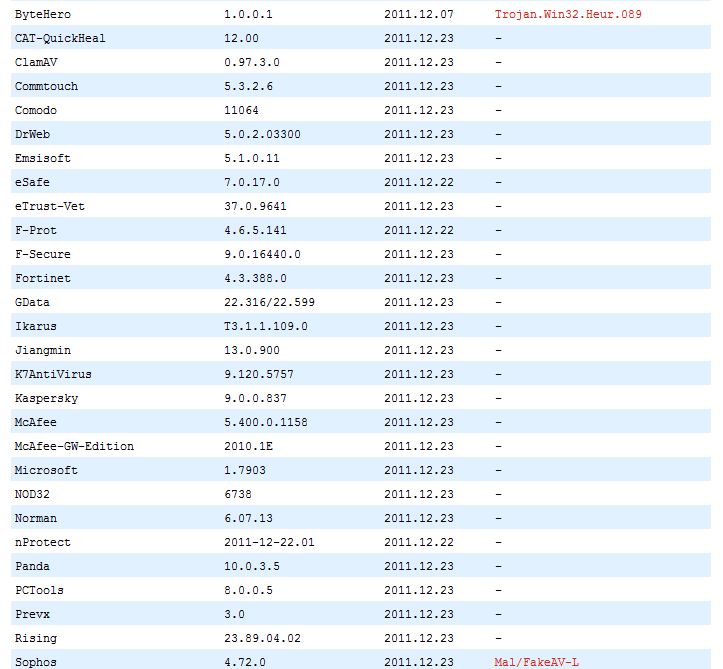
Task: Select the Microsoft antivirus name
Action: click(x=46, y=470)
